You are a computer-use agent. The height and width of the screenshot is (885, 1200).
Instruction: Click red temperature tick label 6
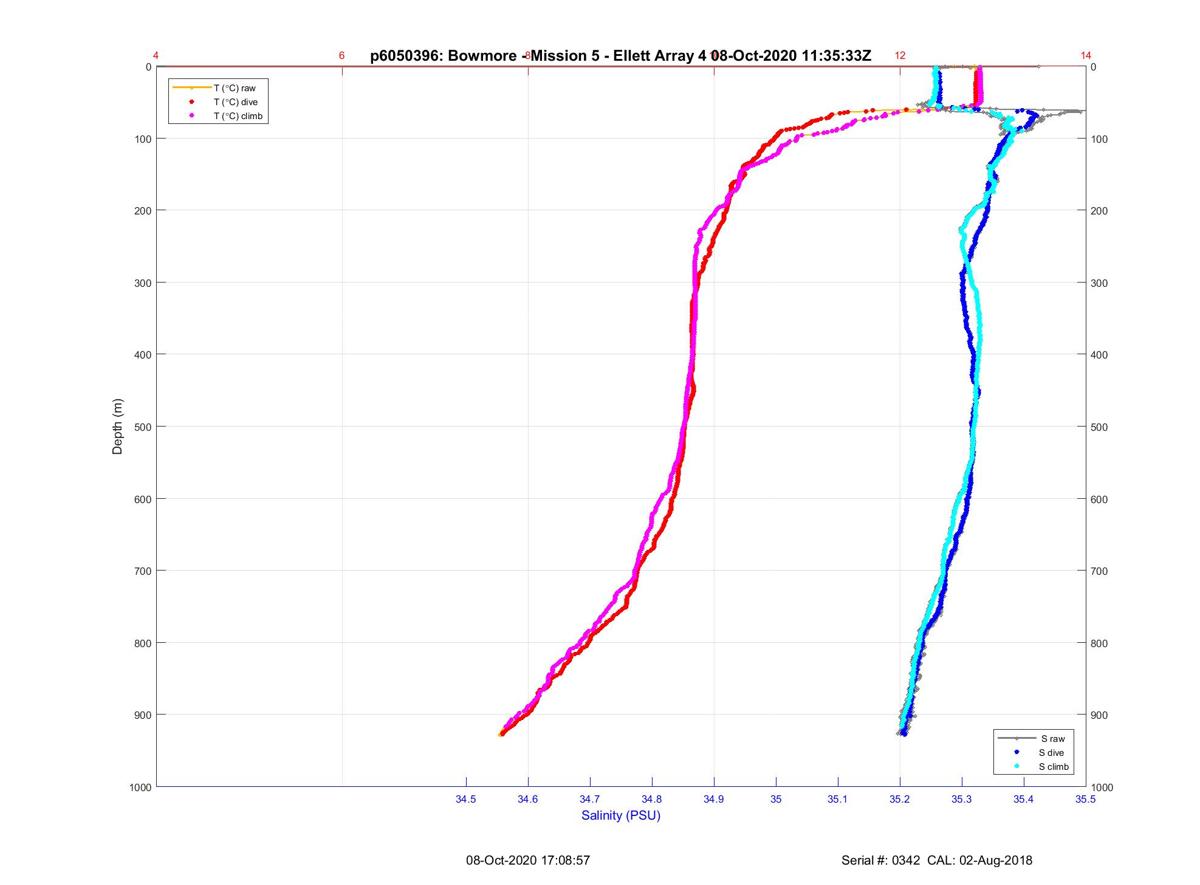pyautogui.click(x=342, y=56)
